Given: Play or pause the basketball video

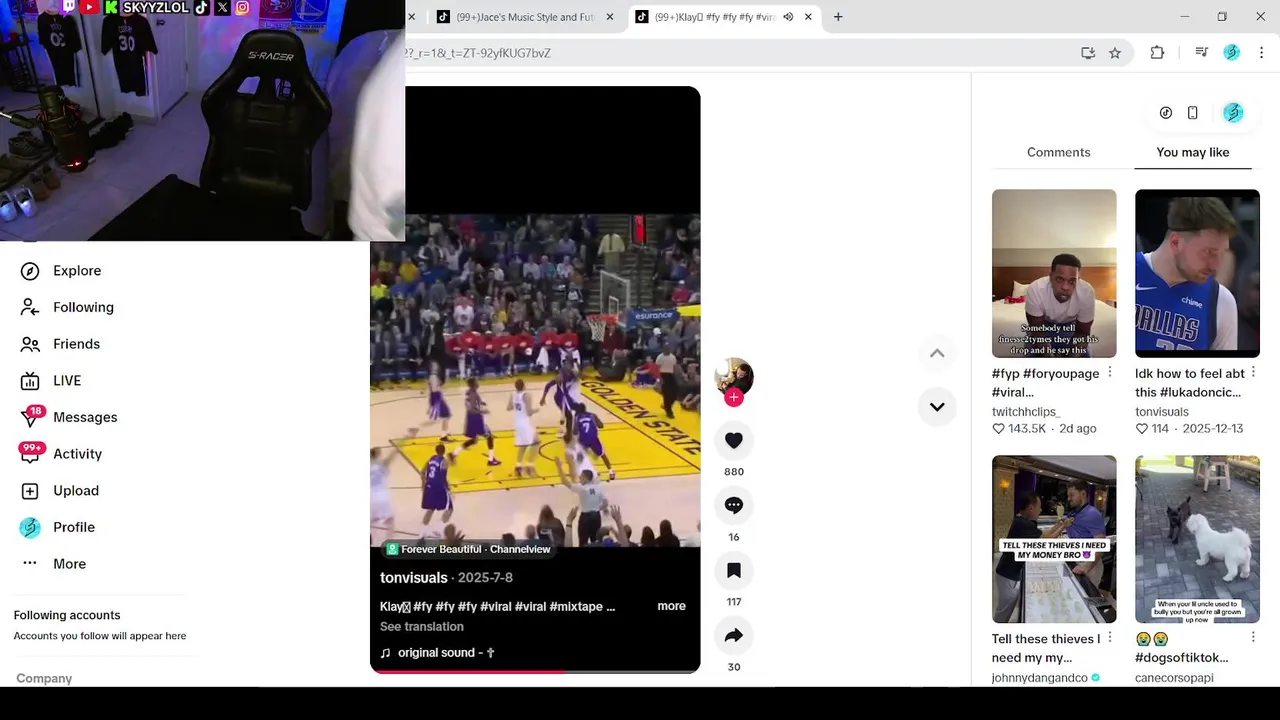Looking at the screenshot, I should (x=535, y=380).
